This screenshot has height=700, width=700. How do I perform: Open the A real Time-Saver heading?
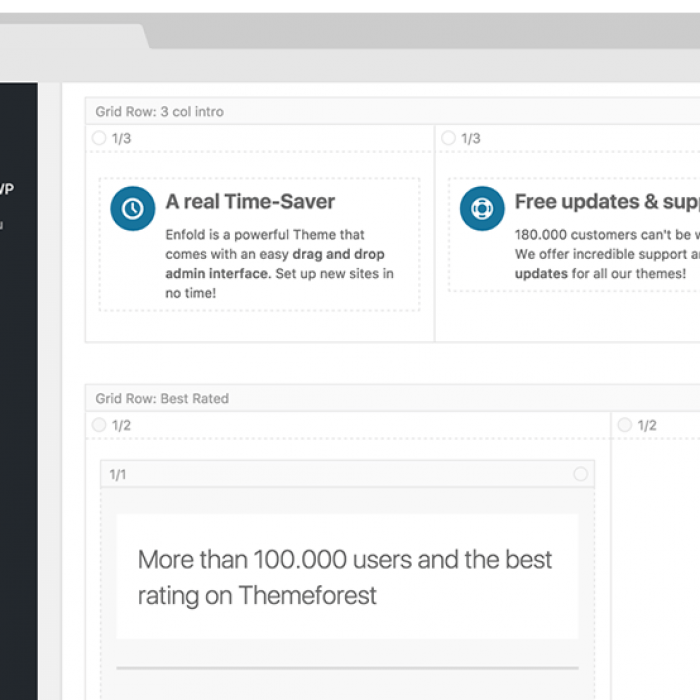click(250, 202)
